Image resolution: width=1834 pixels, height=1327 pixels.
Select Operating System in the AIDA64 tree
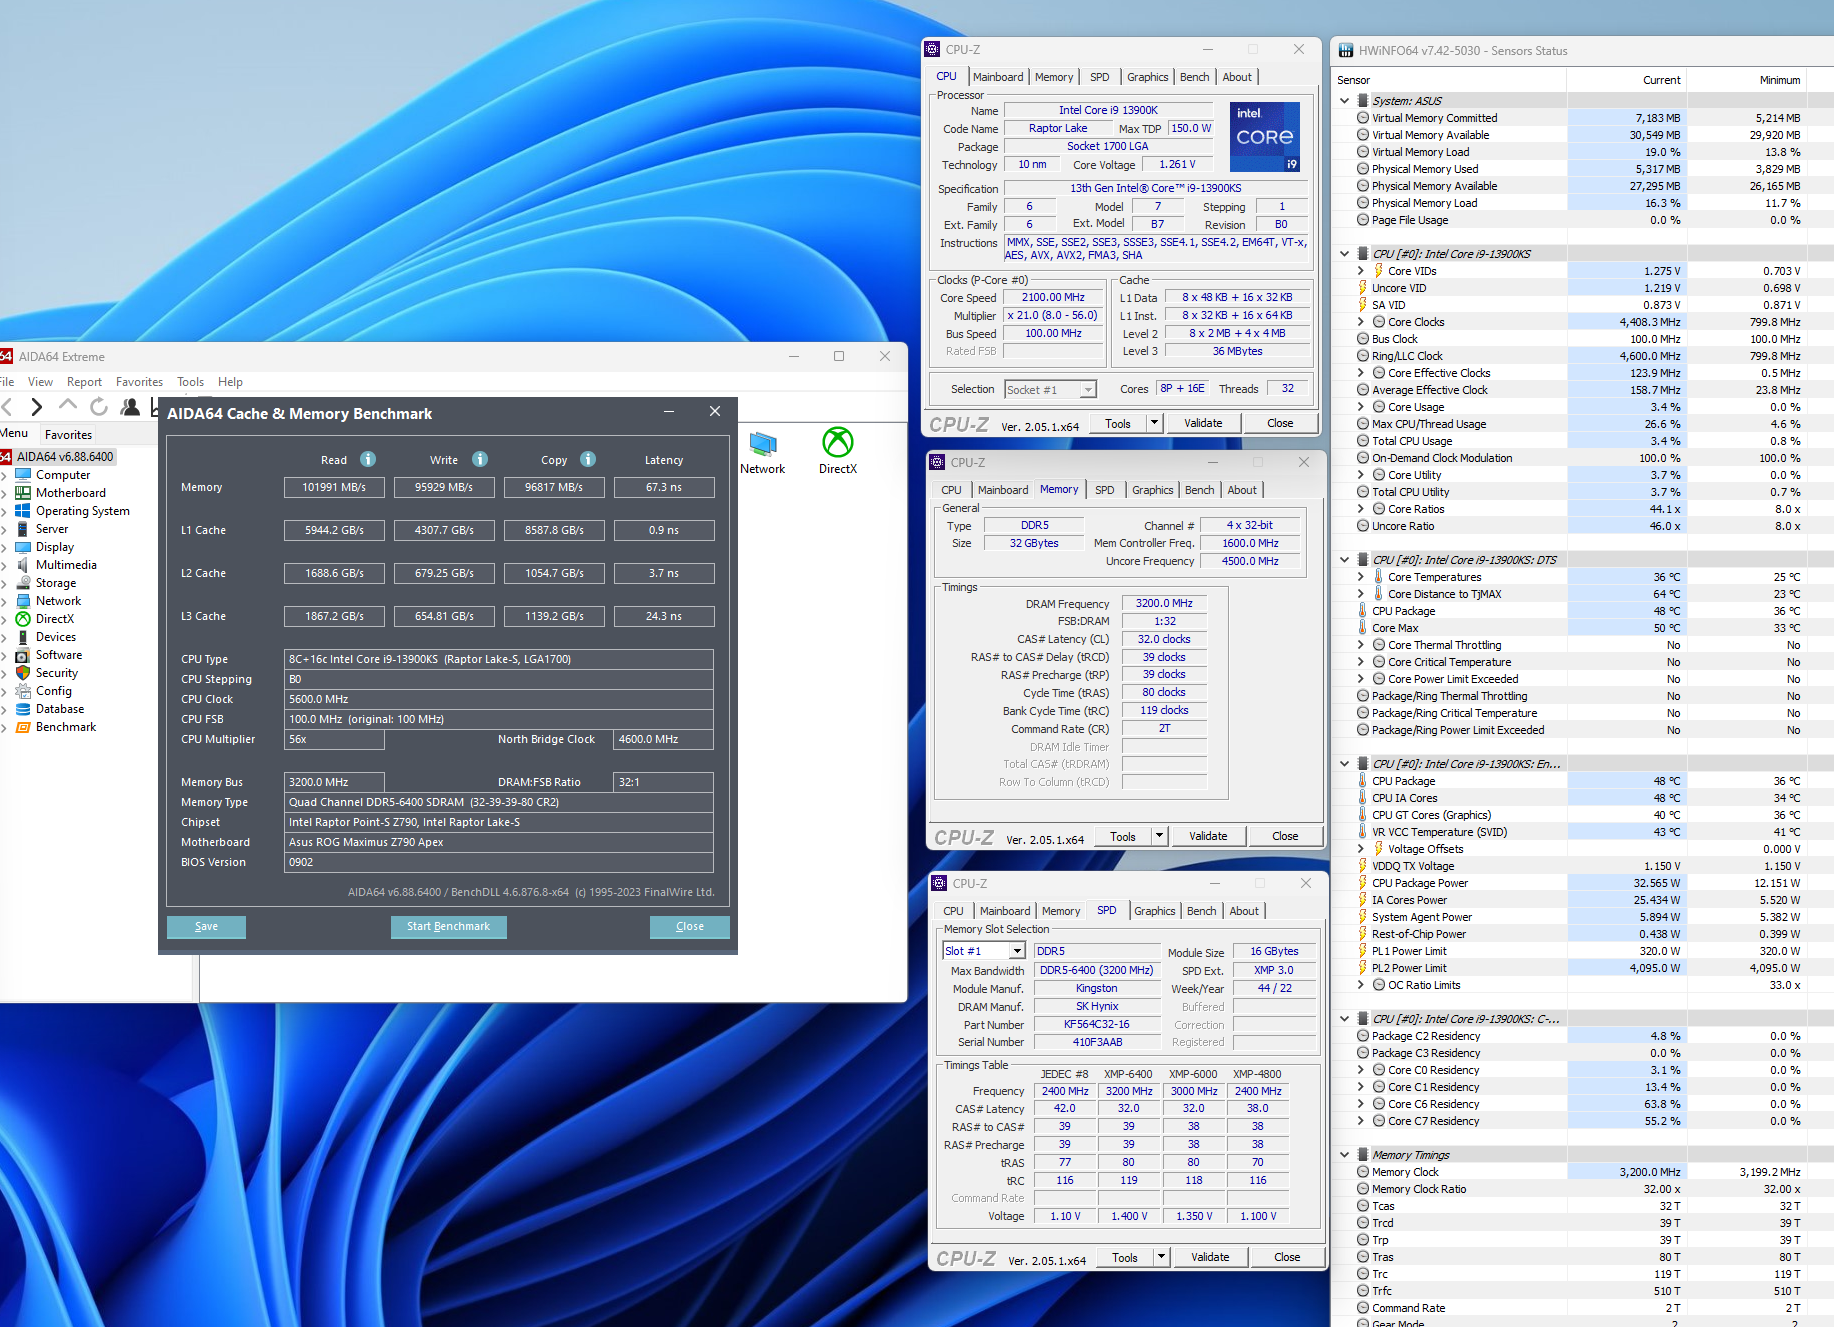[x=82, y=511]
